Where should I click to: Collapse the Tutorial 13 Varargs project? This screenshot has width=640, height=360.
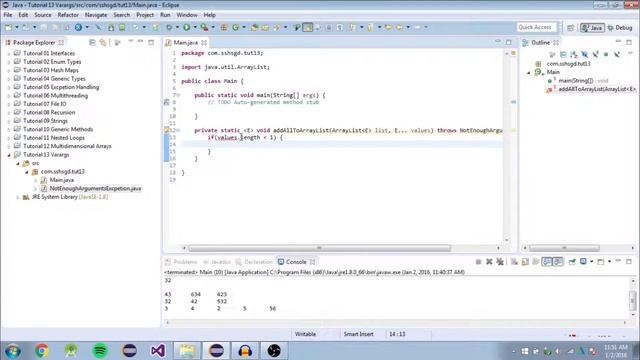(9, 155)
